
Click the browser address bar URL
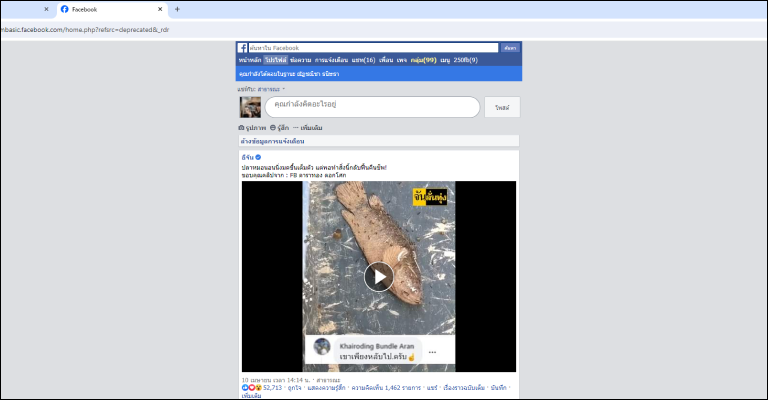(x=86, y=30)
